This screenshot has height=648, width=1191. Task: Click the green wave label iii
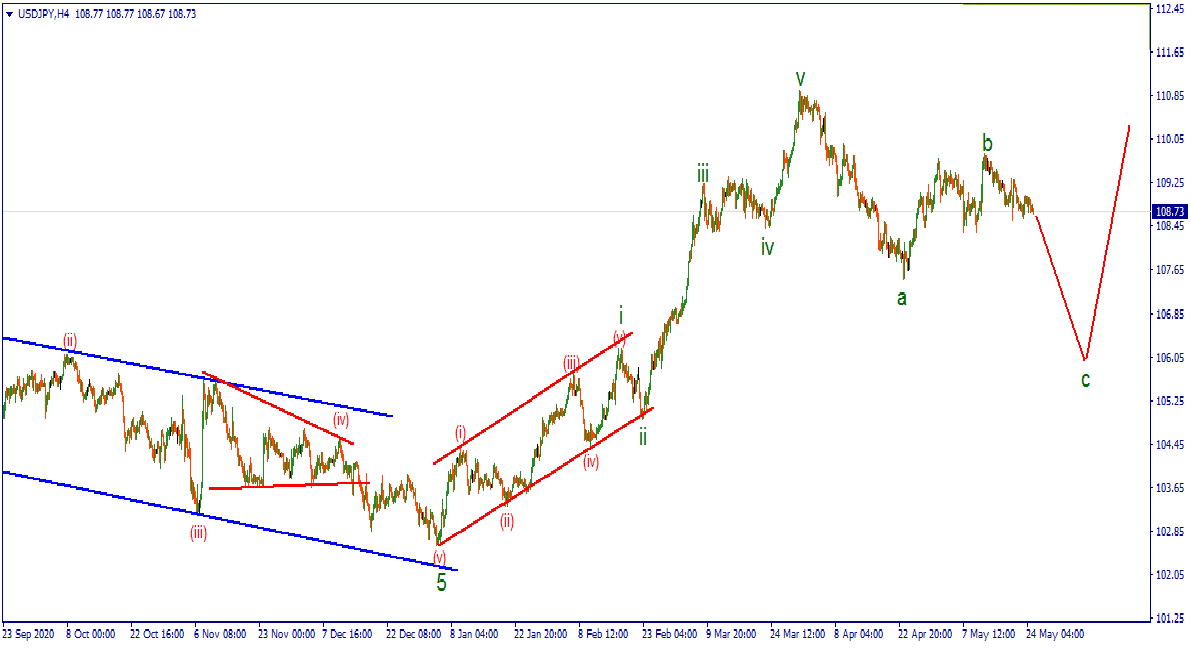703,175
